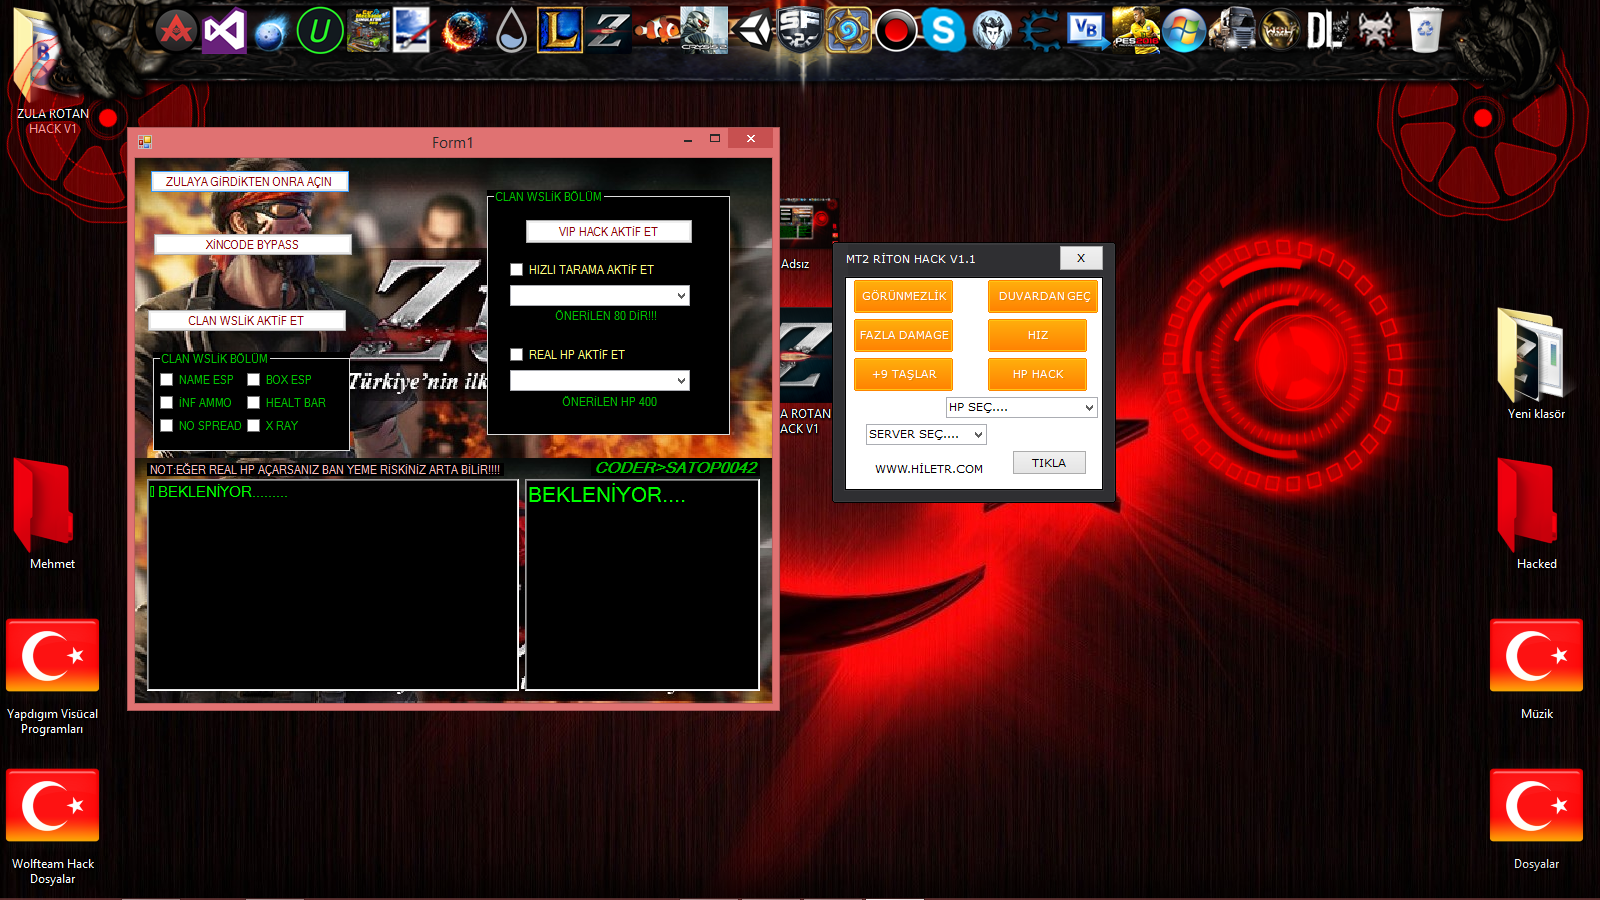Open the Rainmeter water drop icon
Screen dimensions: 1600x900
(512, 31)
